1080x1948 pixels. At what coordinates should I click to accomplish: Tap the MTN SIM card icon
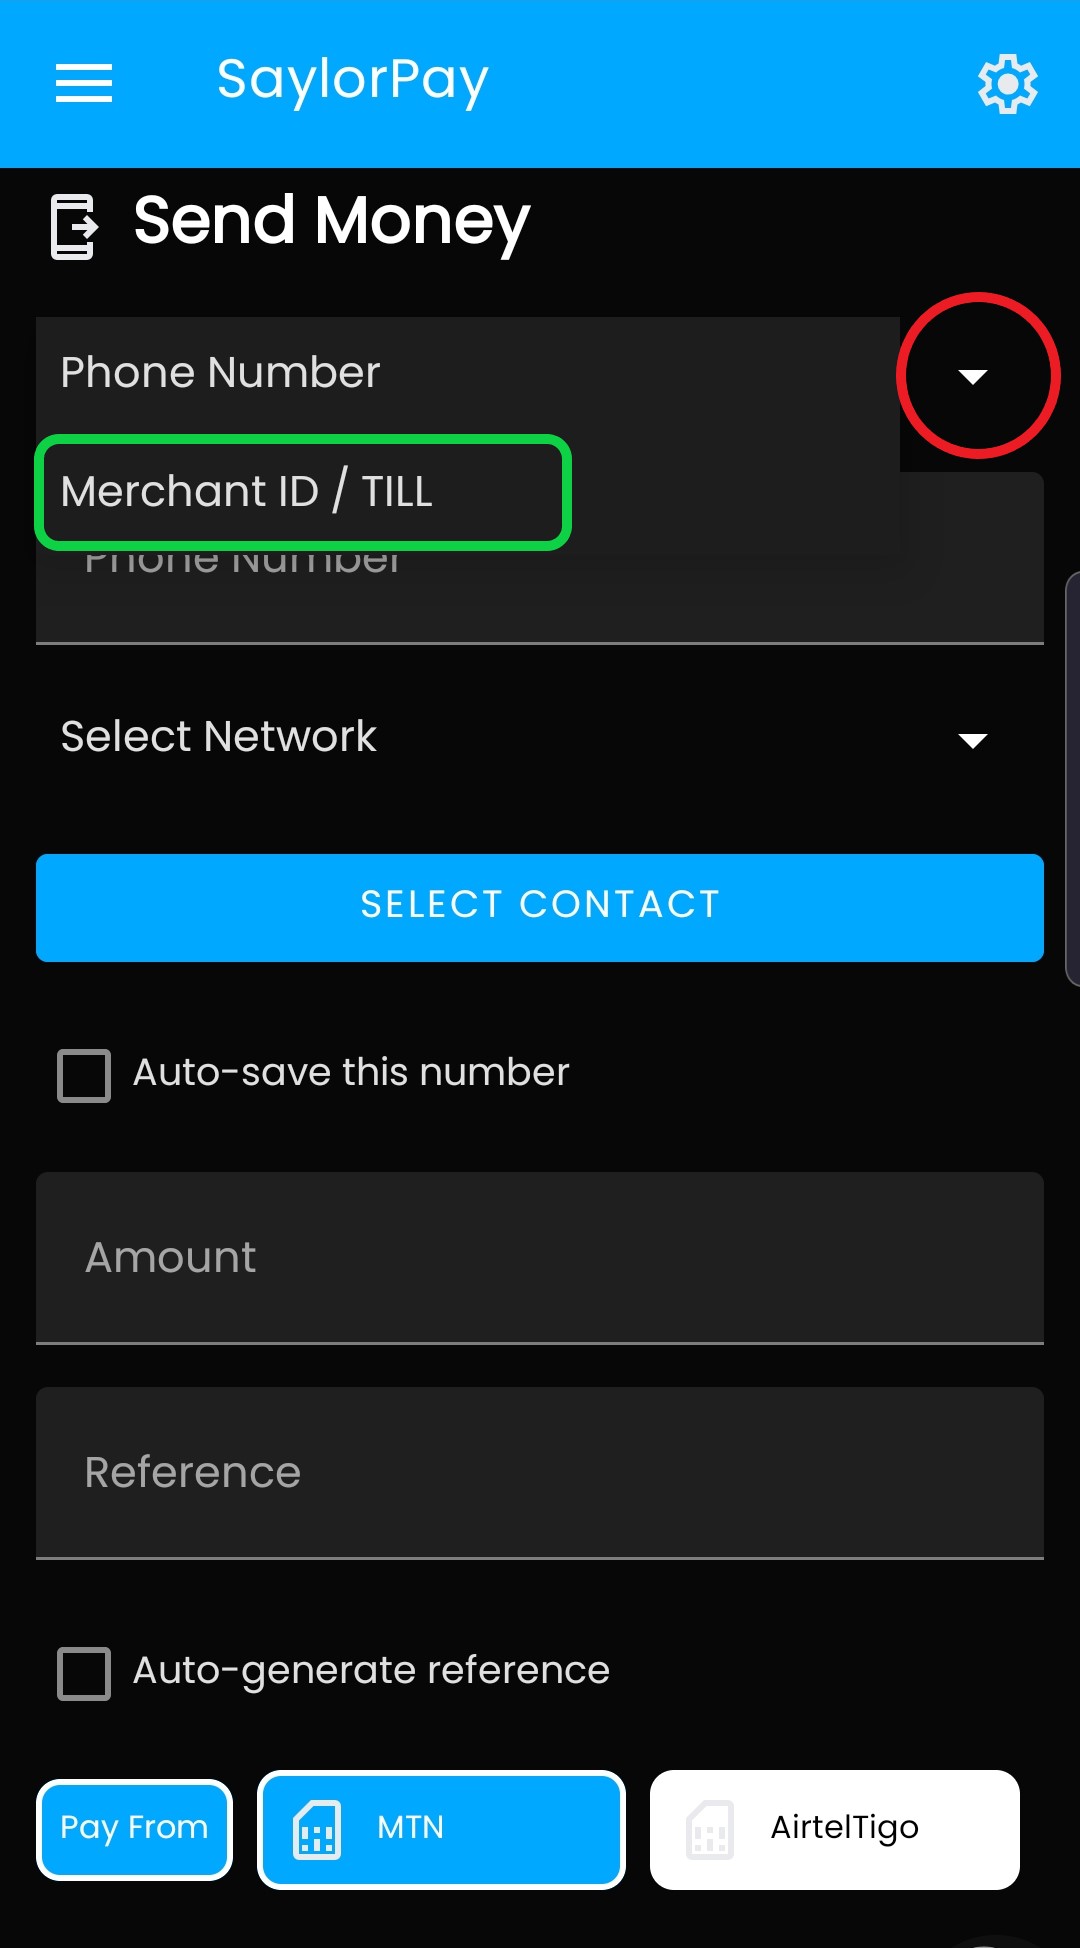coord(317,1830)
